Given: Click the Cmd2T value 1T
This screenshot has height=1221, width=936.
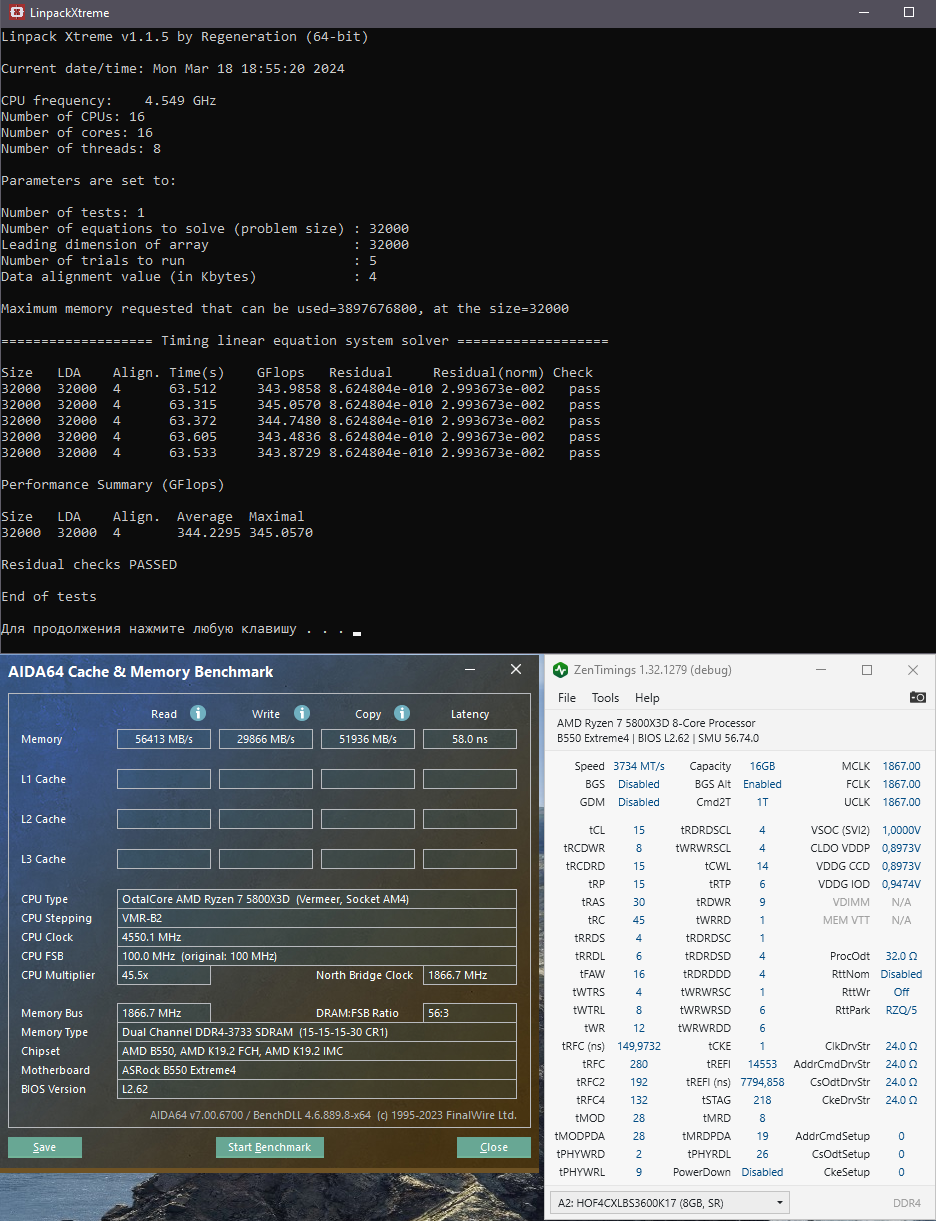Looking at the screenshot, I should (762, 802).
